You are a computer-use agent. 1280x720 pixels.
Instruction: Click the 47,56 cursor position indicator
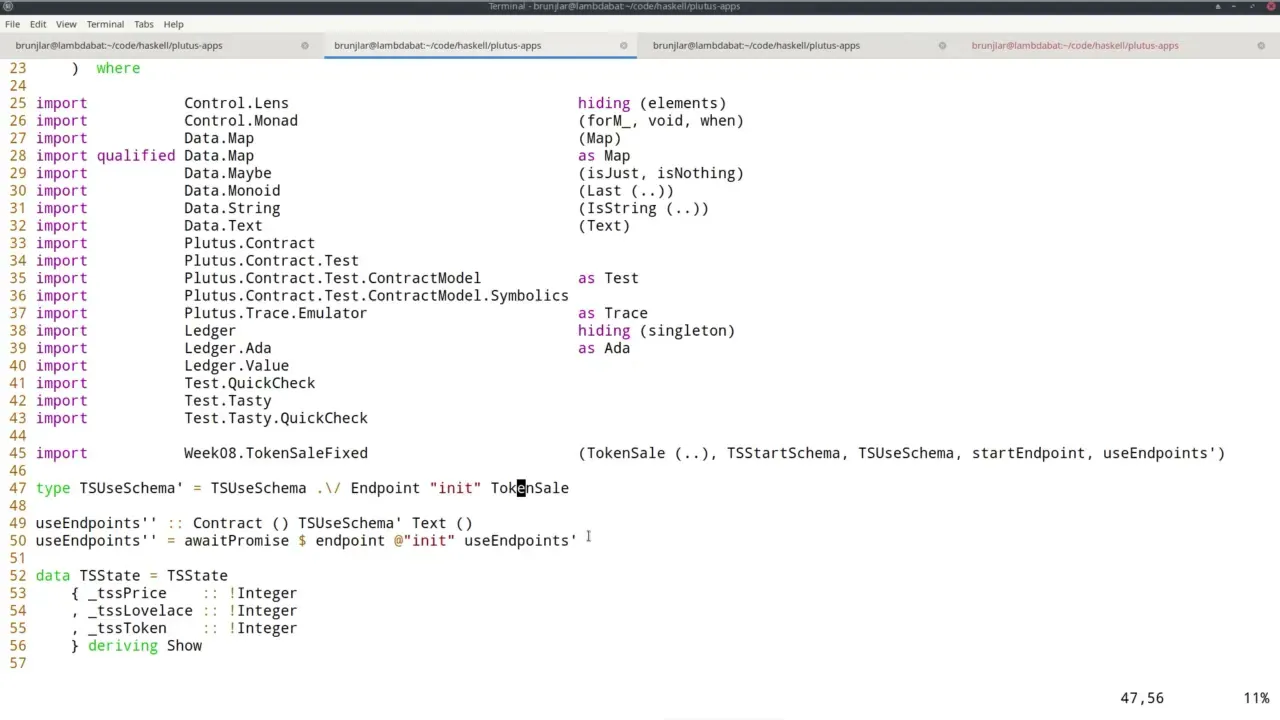coord(1141,697)
